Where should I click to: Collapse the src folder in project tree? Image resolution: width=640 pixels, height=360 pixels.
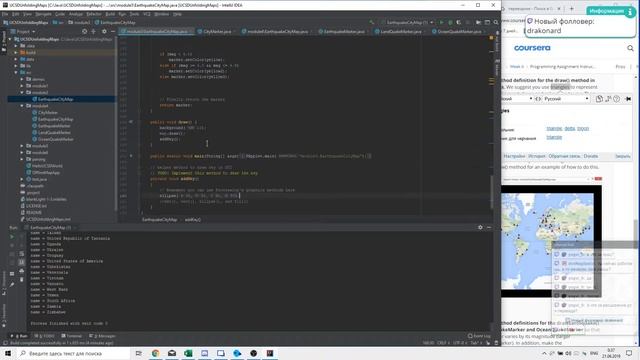(x=16, y=72)
